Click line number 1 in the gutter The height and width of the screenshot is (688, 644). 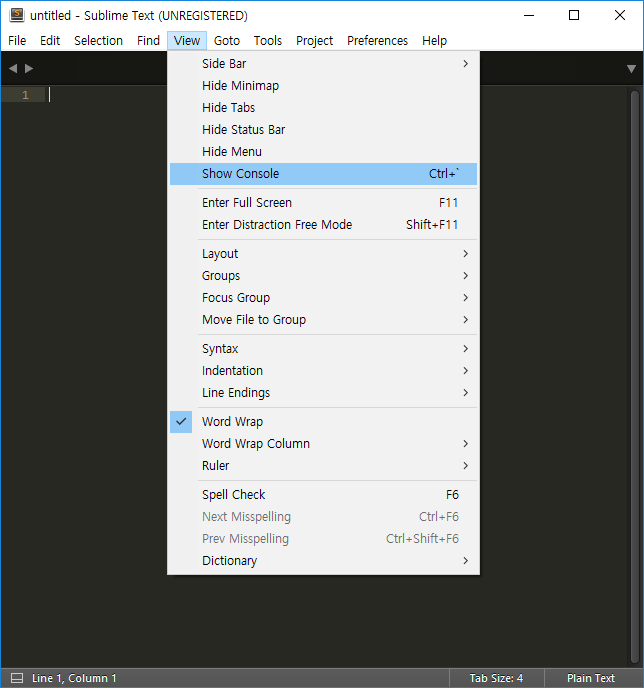[x=25, y=95]
